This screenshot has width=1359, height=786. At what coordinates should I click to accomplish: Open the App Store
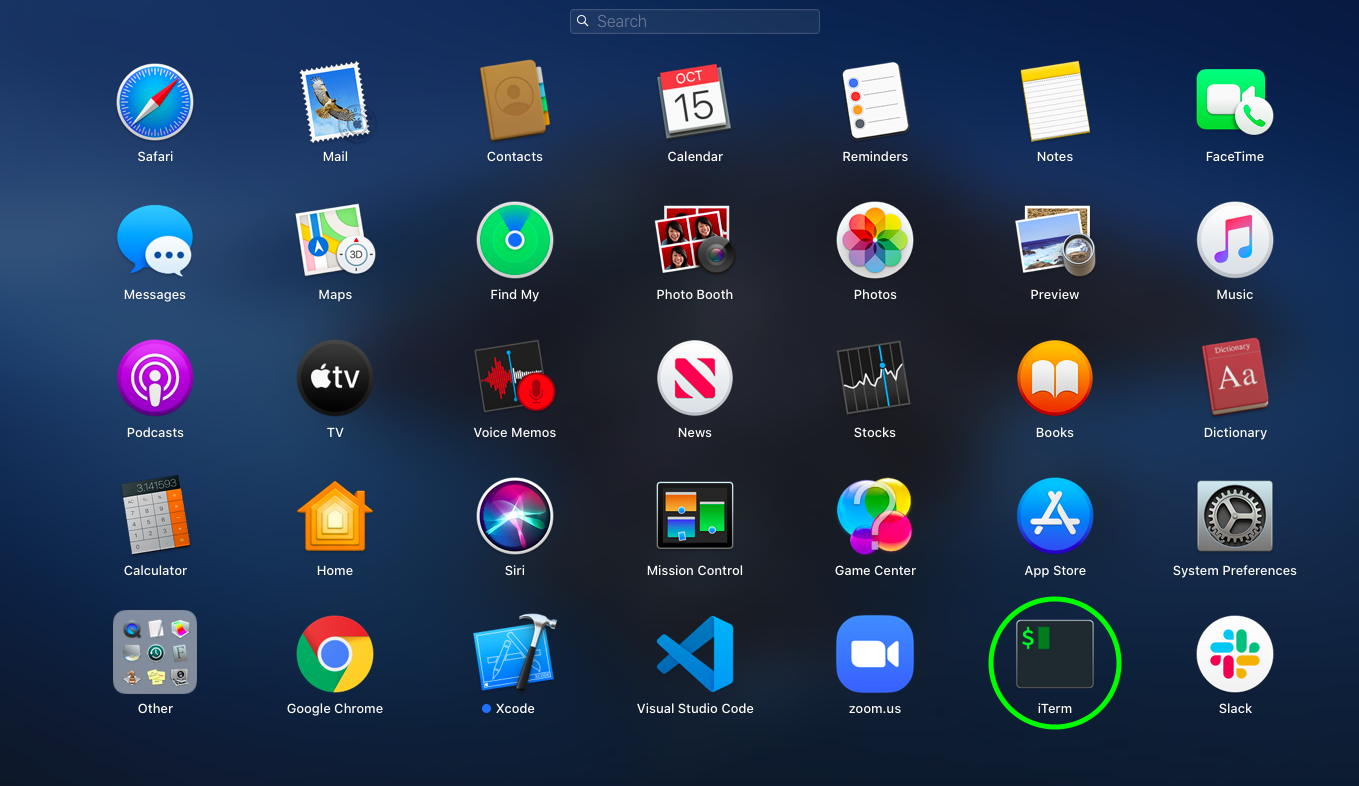(1055, 516)
